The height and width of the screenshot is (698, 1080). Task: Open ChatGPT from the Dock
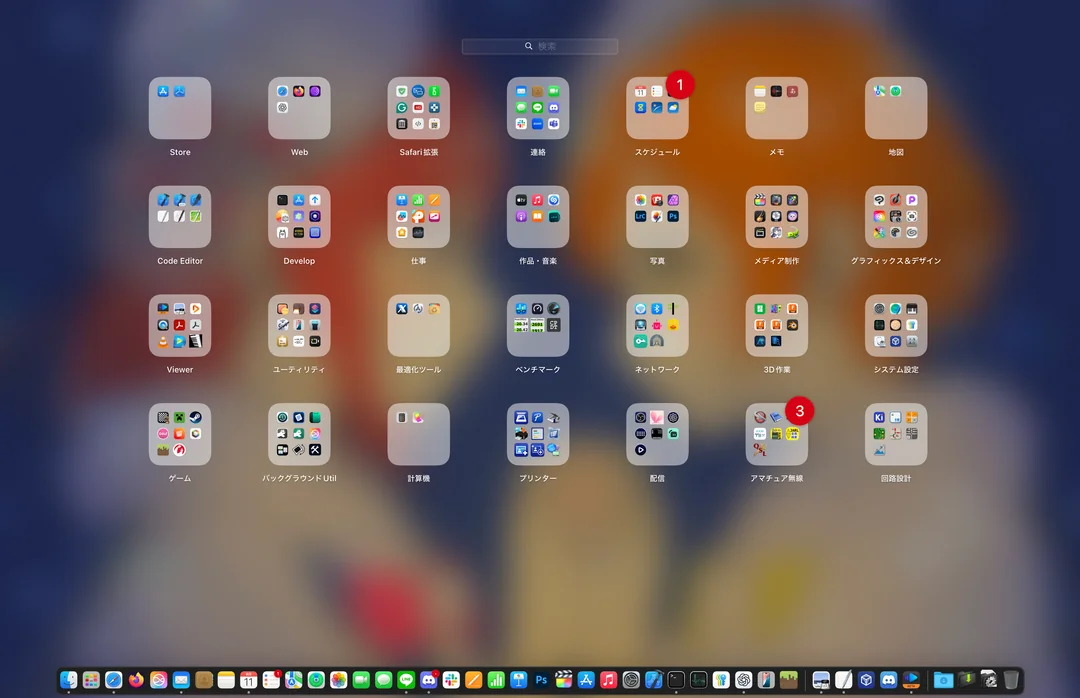744,680
